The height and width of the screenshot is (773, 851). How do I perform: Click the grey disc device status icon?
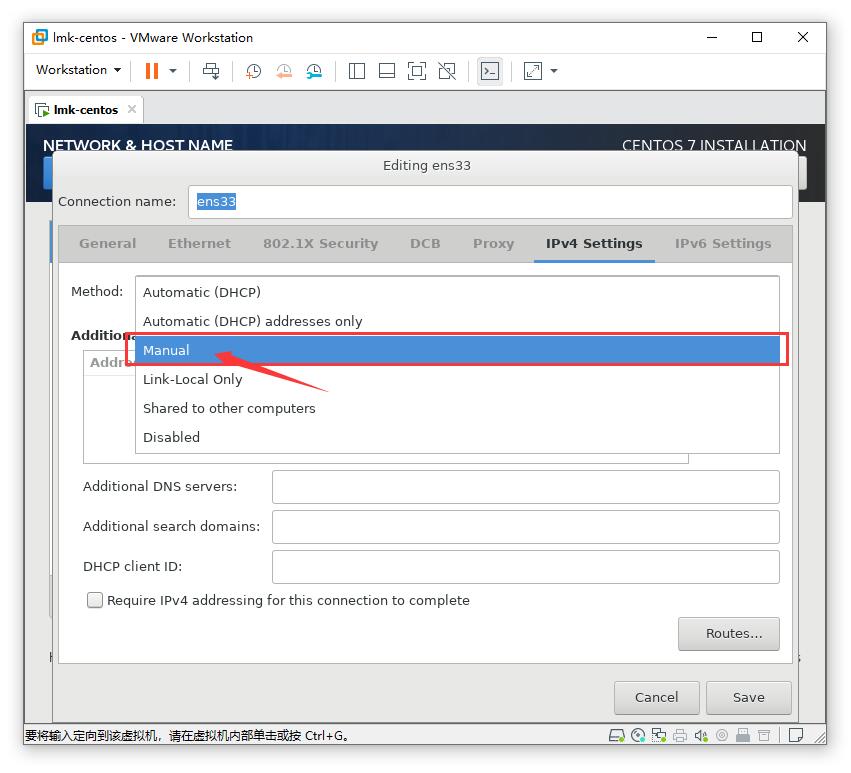click(x=722, y=736)
